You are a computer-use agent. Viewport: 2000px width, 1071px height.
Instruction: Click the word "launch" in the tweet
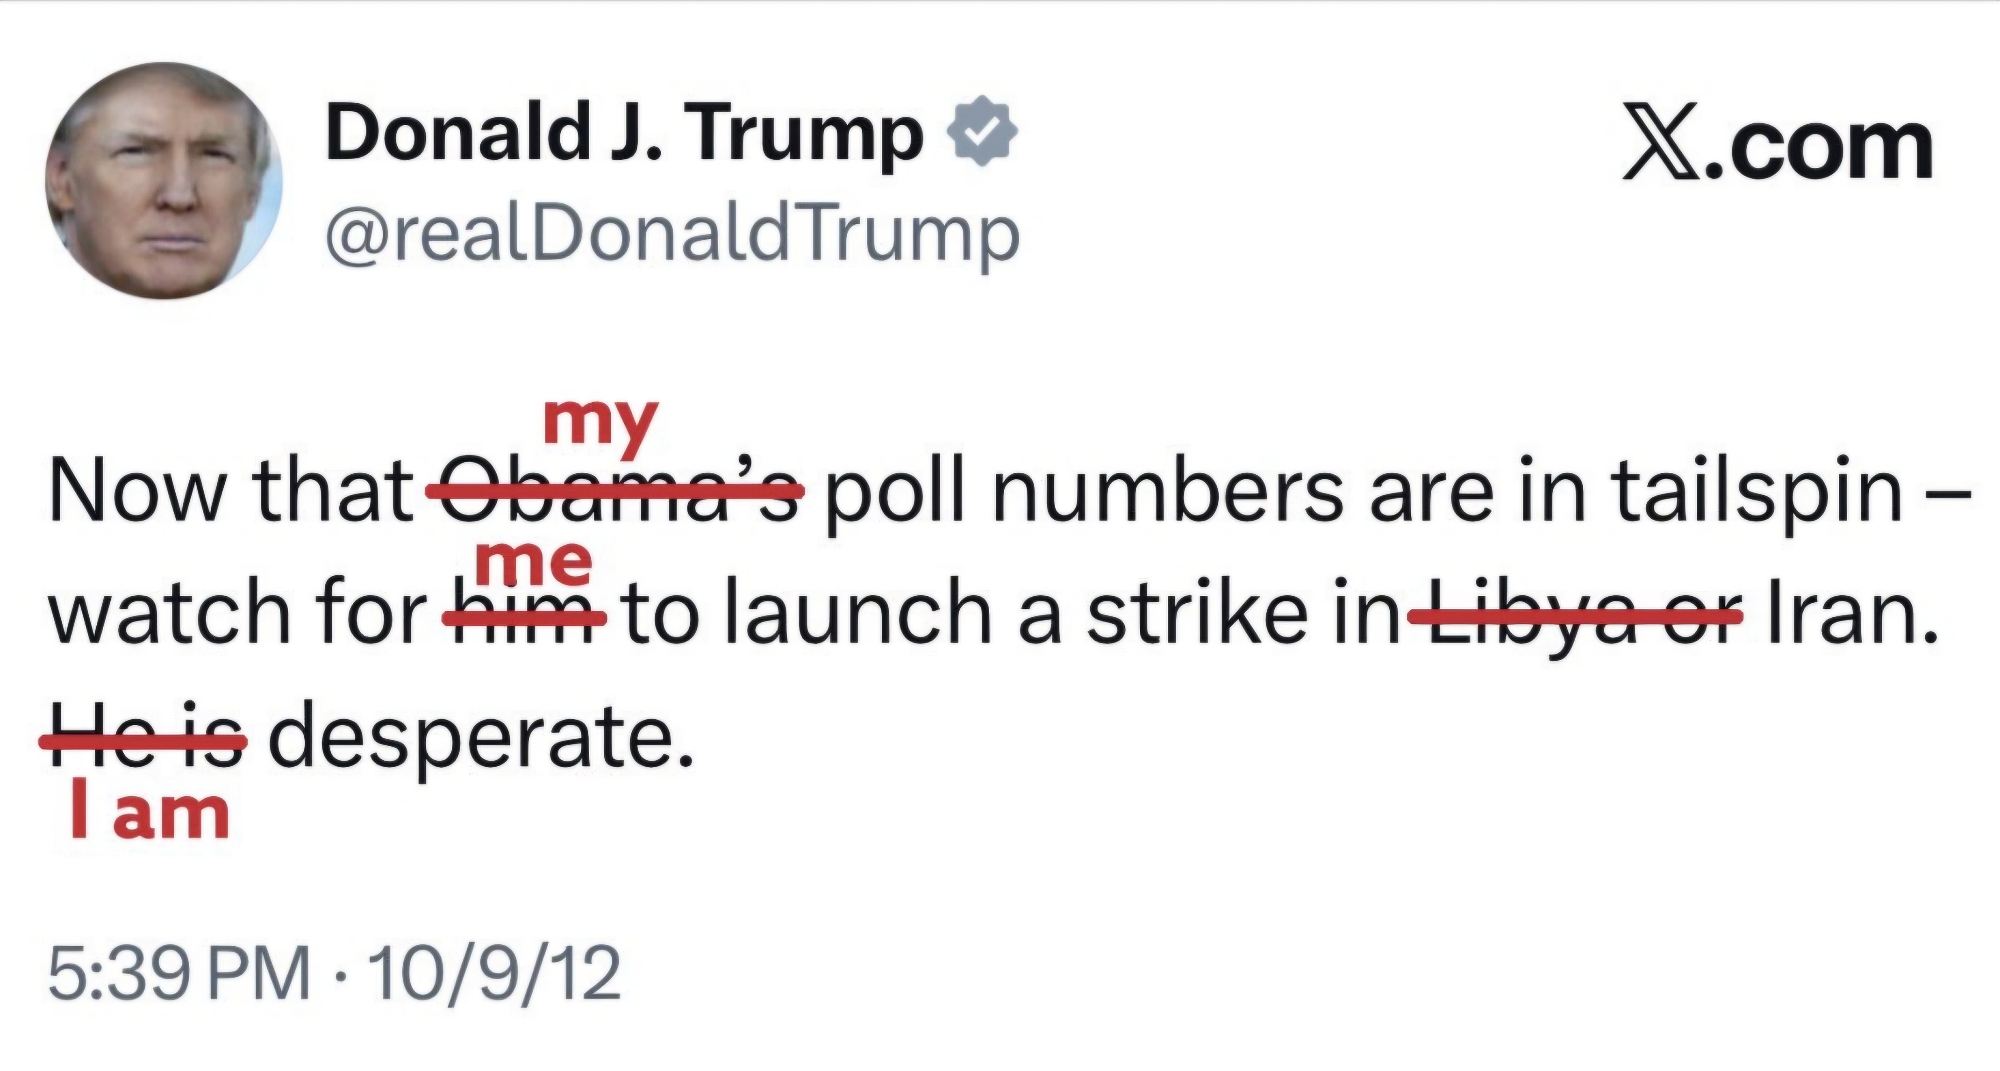click(857, 614)
